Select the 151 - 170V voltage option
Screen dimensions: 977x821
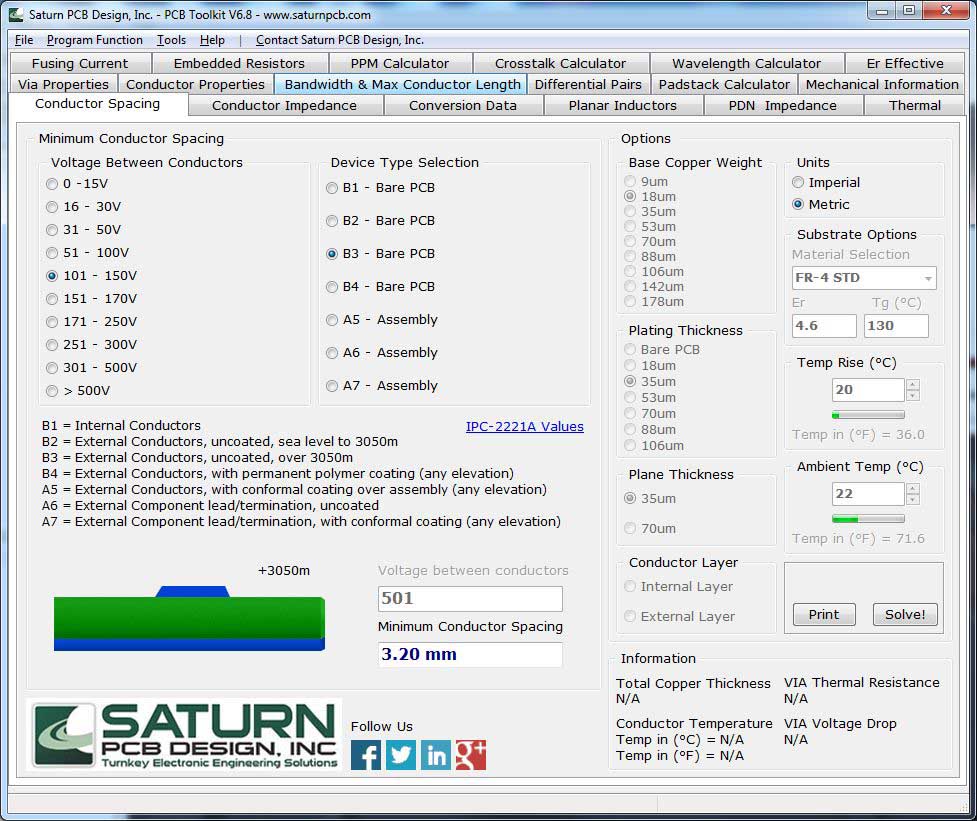click(x=53, y=299)
